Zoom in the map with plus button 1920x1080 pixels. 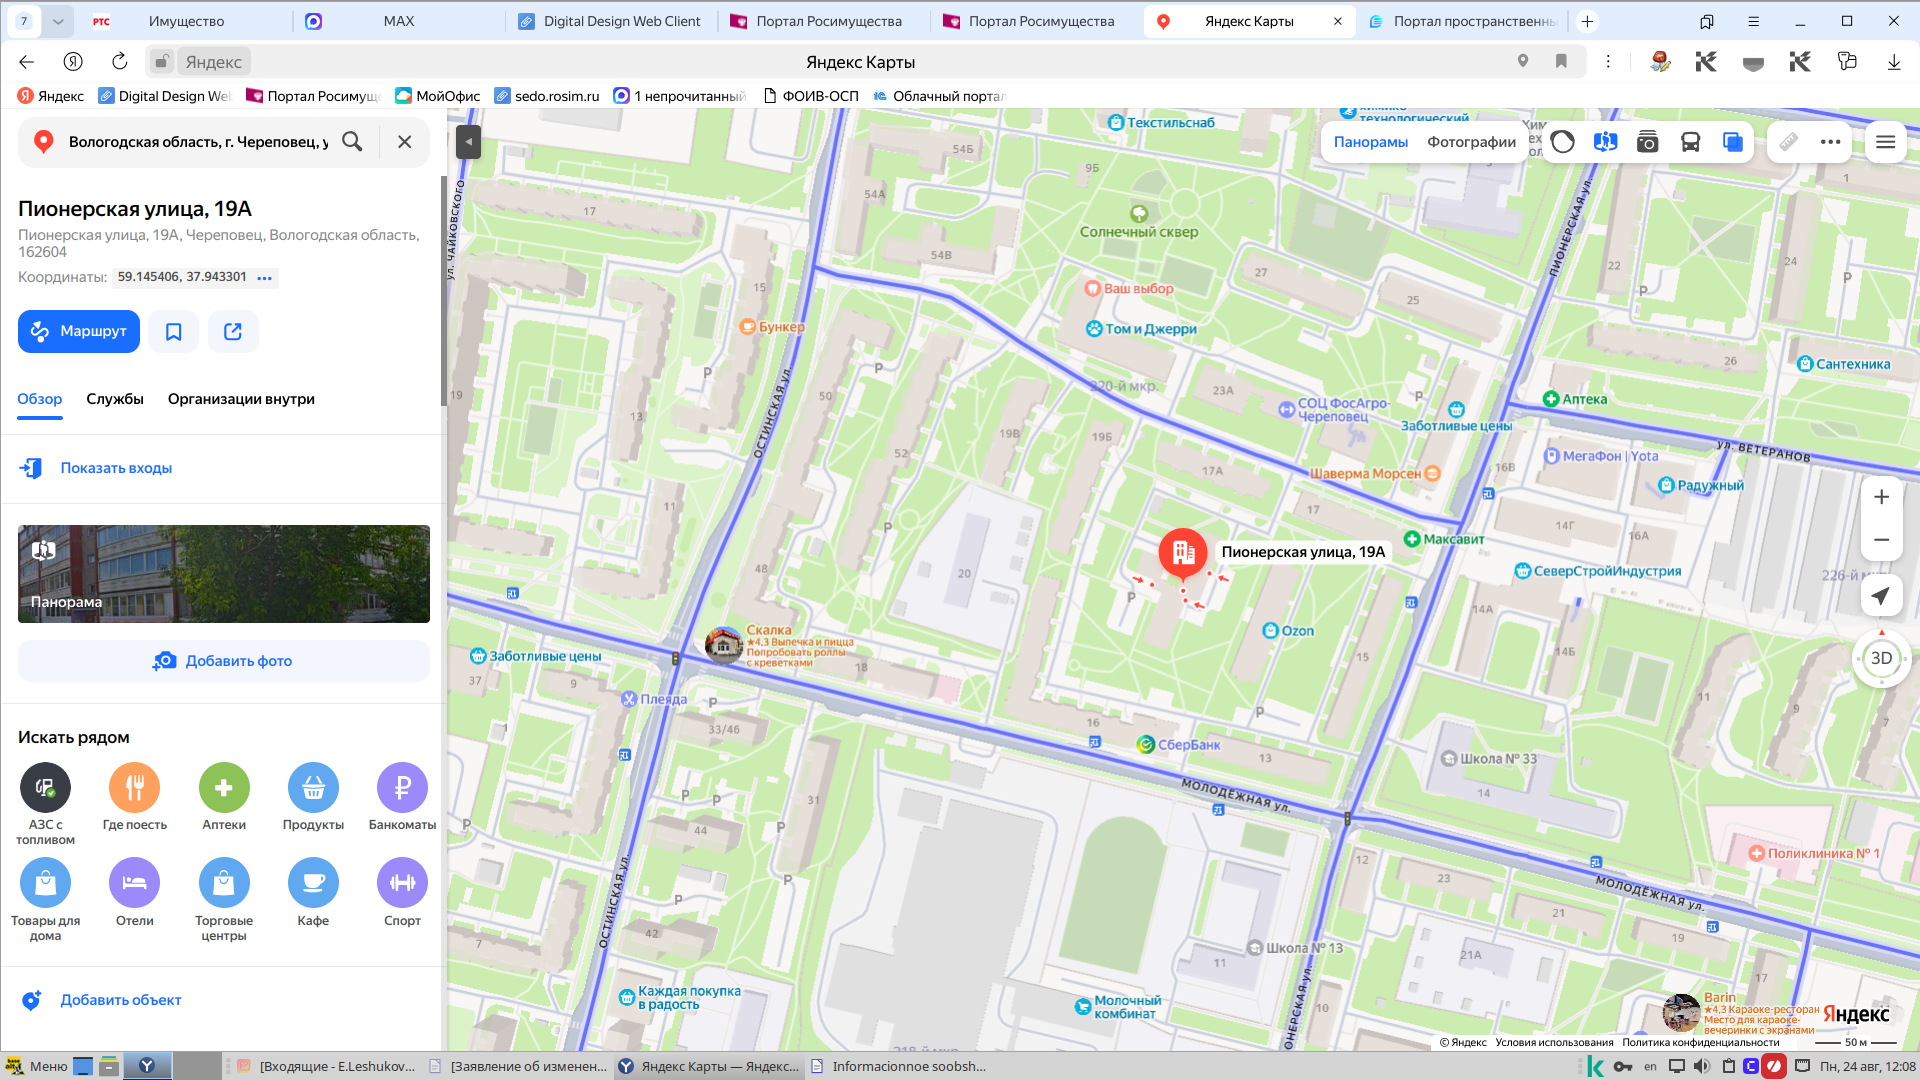click(1881, 497)
